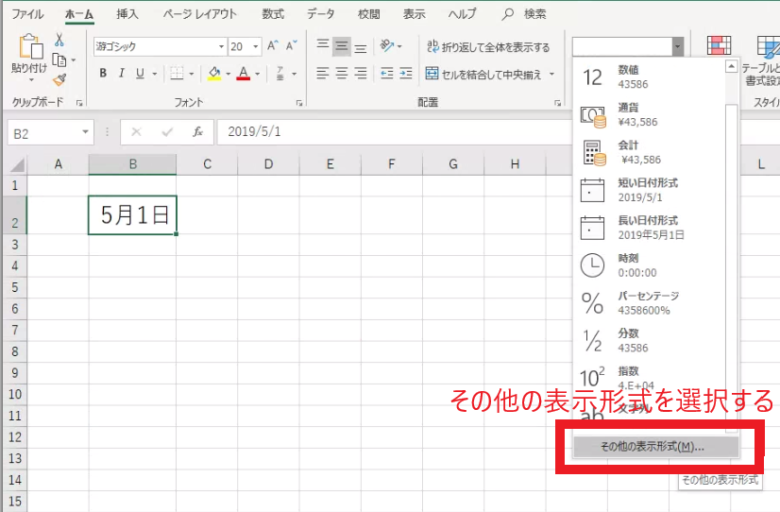This screenshot has height=512, width=780.
Task: Choose the 数値 number format
Action: 649,77
